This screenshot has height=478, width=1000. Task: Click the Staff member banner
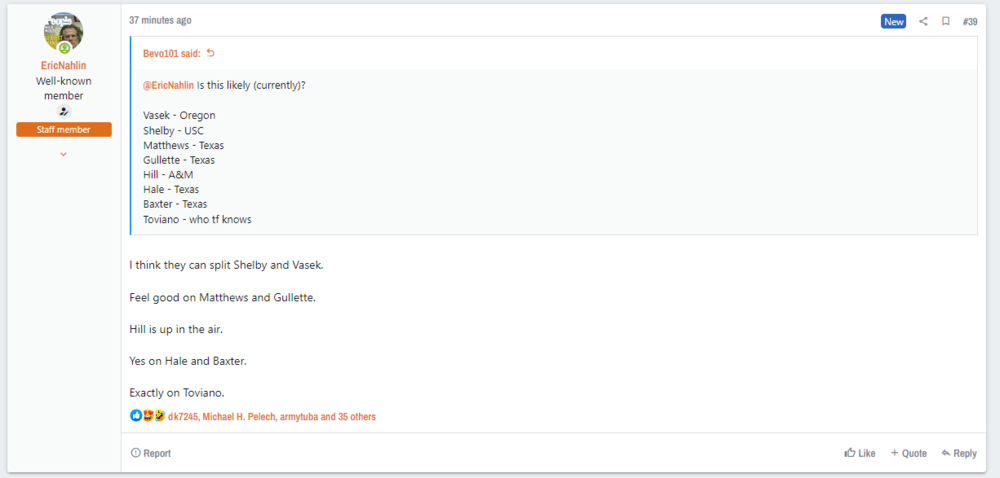64,130
